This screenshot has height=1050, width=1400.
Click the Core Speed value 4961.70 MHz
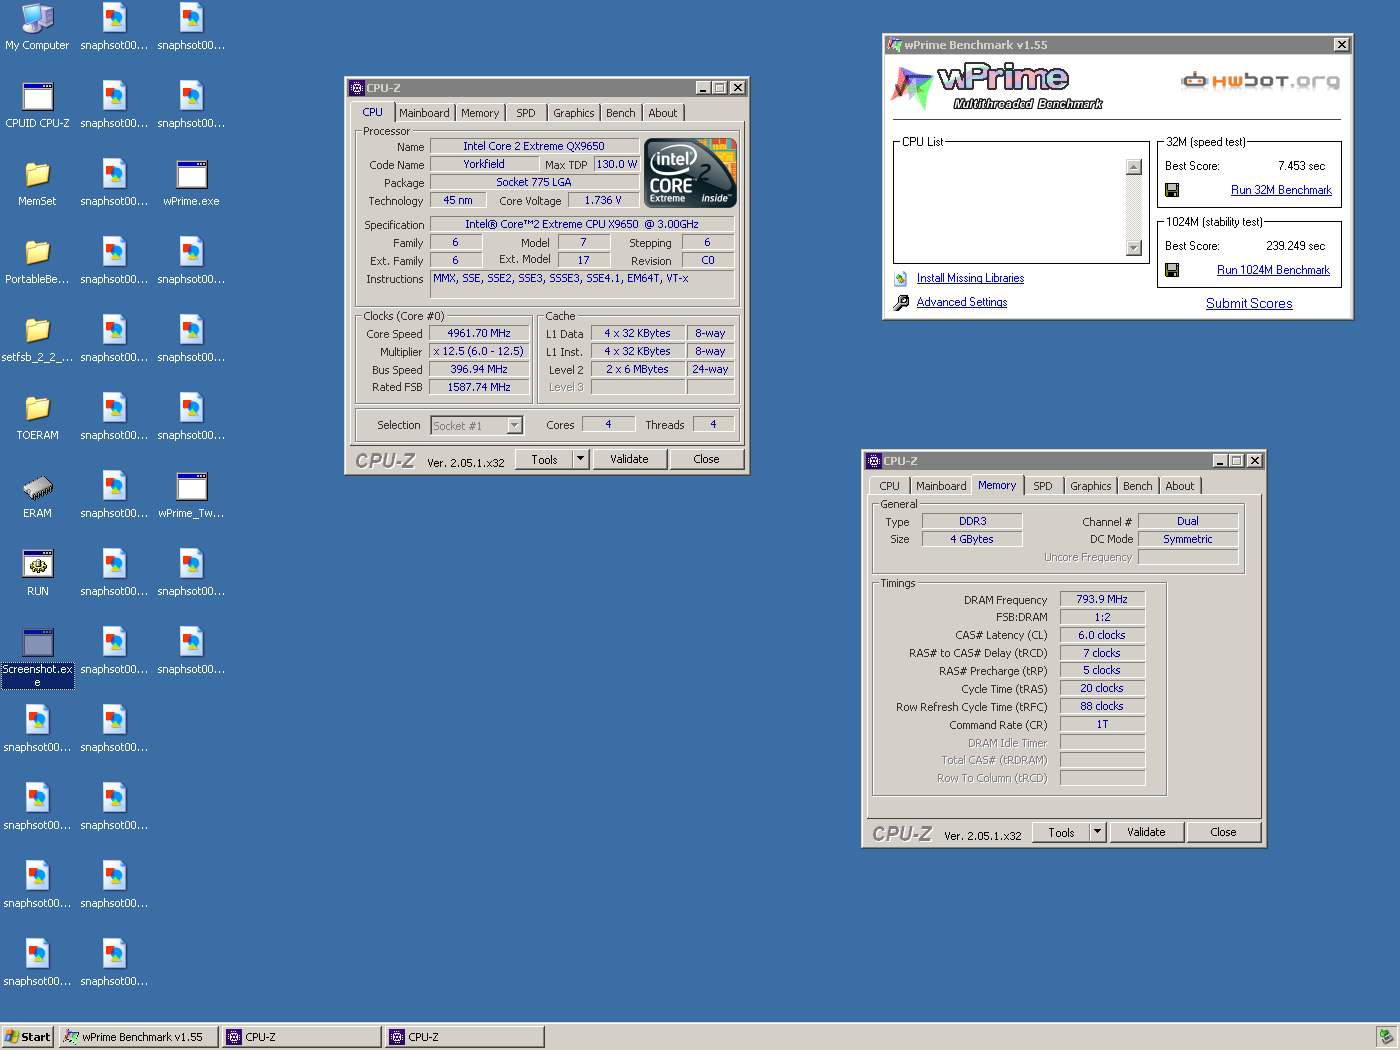479,333
